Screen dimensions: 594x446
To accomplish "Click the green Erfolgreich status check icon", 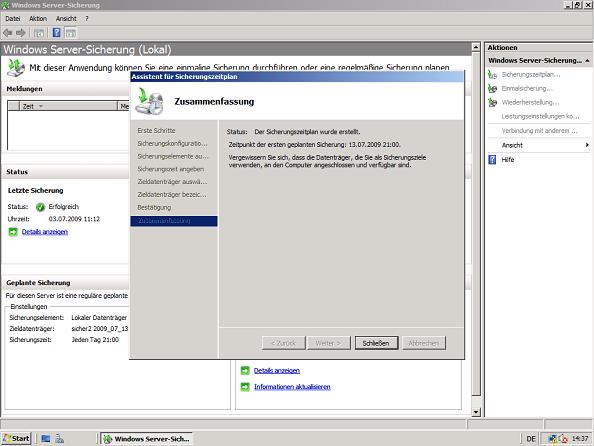I will click(40, 207).
